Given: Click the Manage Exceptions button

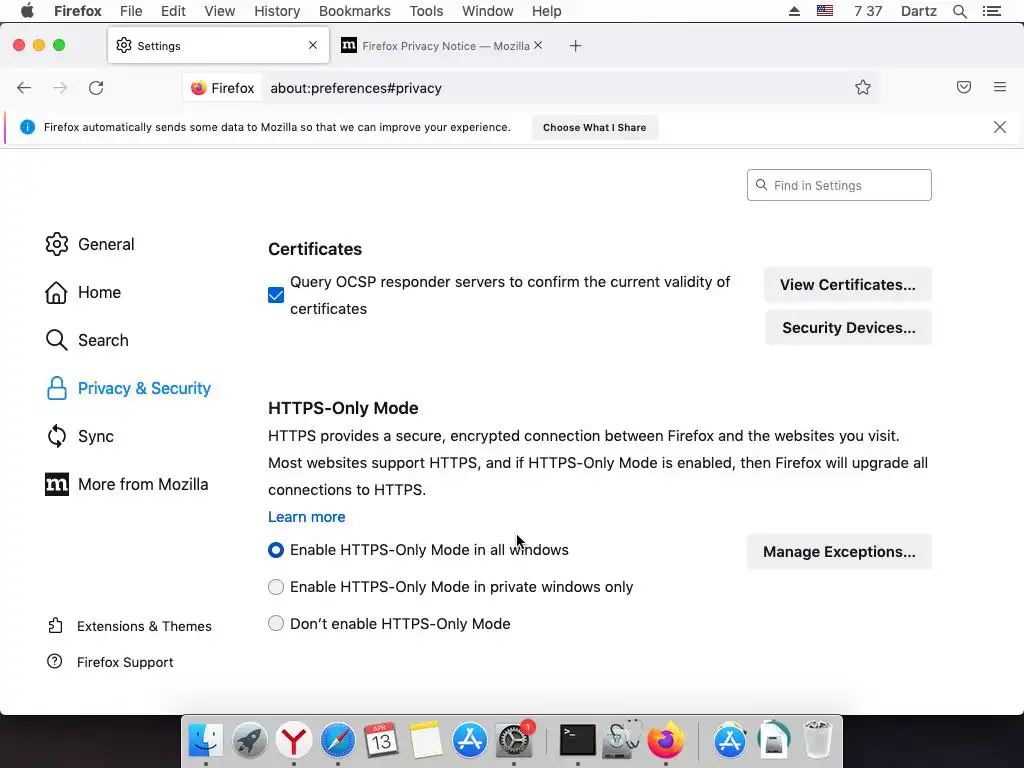Looking at the screenshot, I should point(839,552).
